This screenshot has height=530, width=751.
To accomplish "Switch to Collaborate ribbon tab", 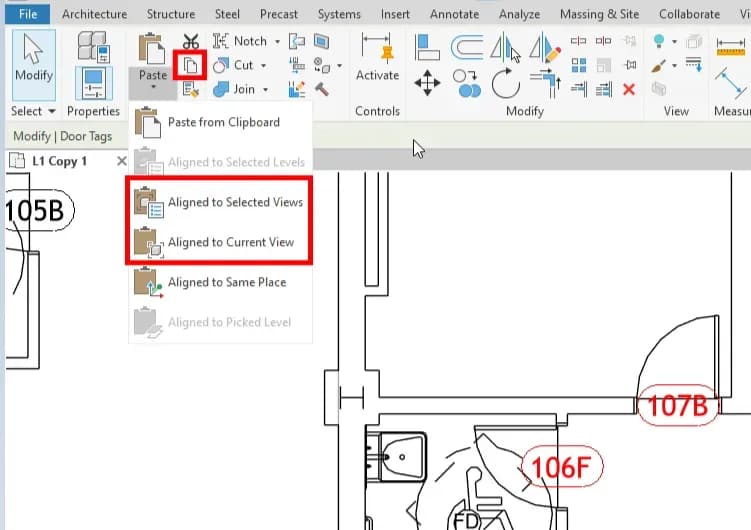I will click(689, 14).
